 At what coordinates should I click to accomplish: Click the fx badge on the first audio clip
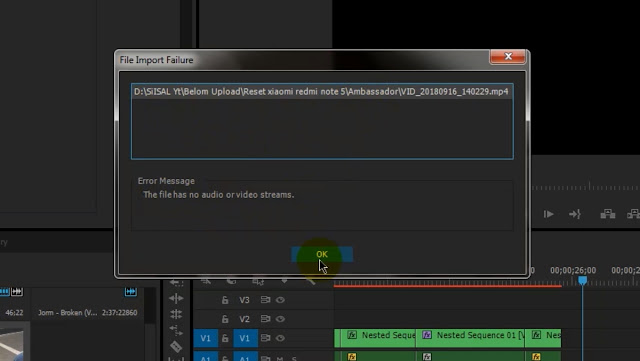point(352,357)
